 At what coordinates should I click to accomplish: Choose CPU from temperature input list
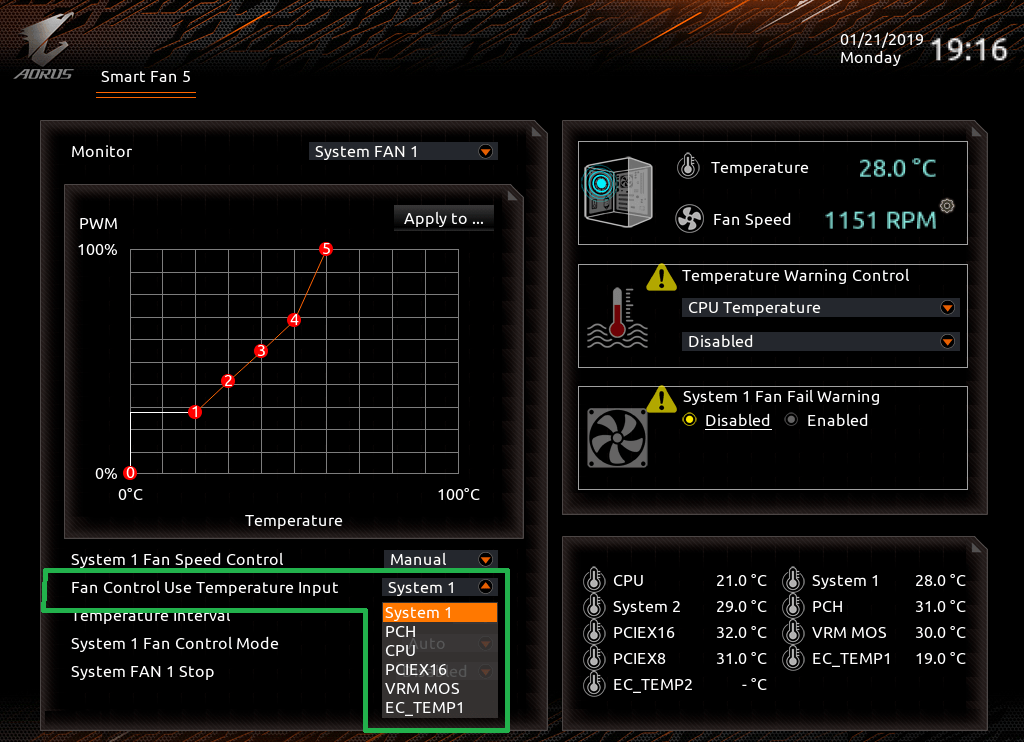click(440, 651)
